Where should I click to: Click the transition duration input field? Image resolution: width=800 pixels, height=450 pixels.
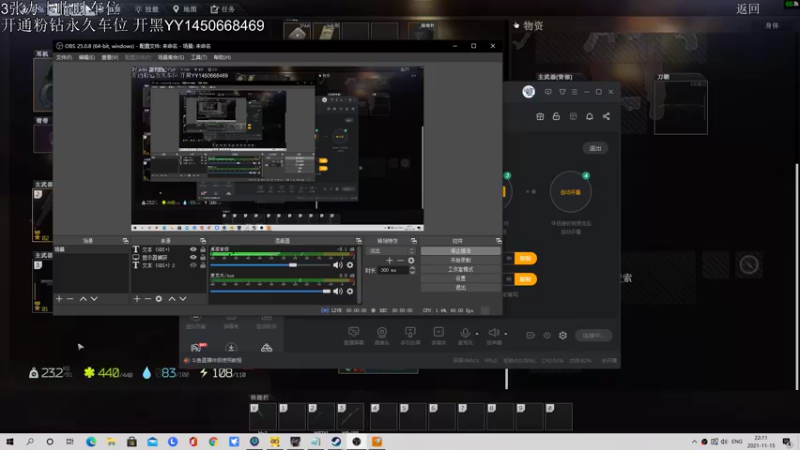point(393,270)
